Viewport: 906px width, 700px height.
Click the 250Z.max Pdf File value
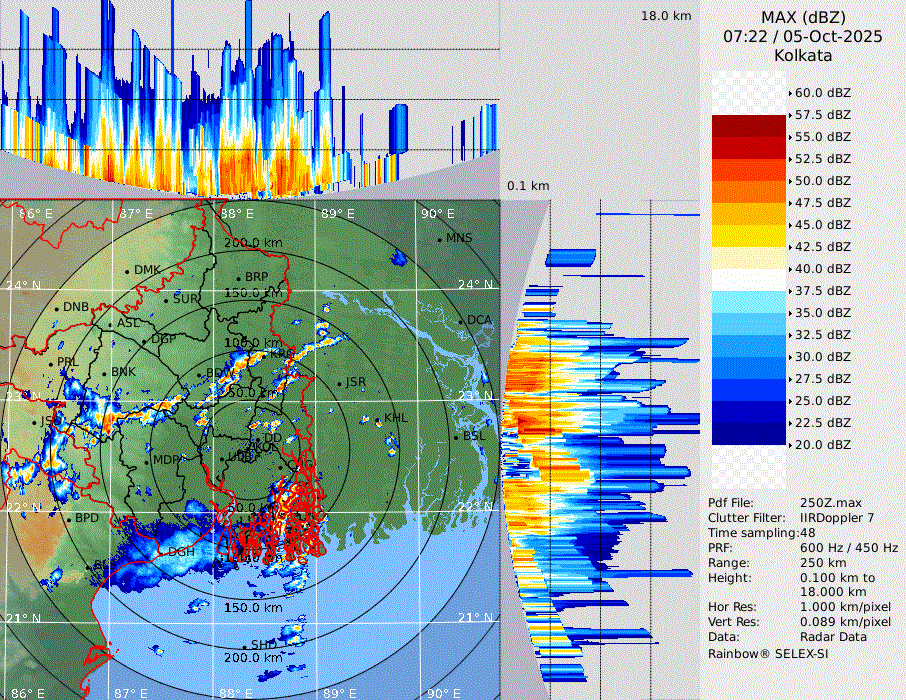(x=828, y=503)
